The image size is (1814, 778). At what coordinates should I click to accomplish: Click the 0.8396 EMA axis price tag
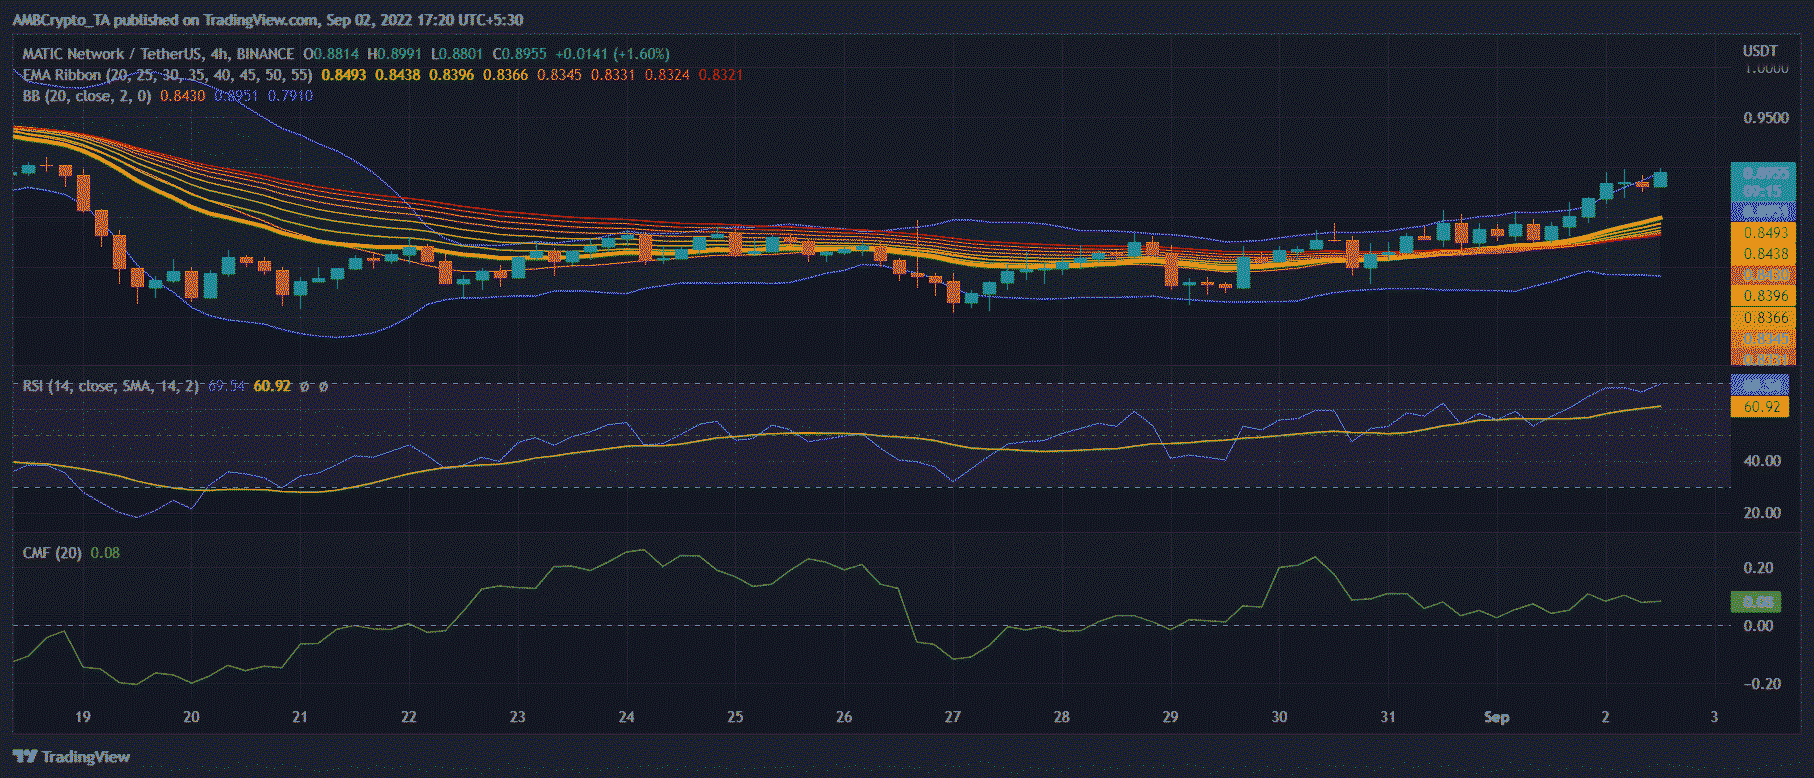point(1765,296)
